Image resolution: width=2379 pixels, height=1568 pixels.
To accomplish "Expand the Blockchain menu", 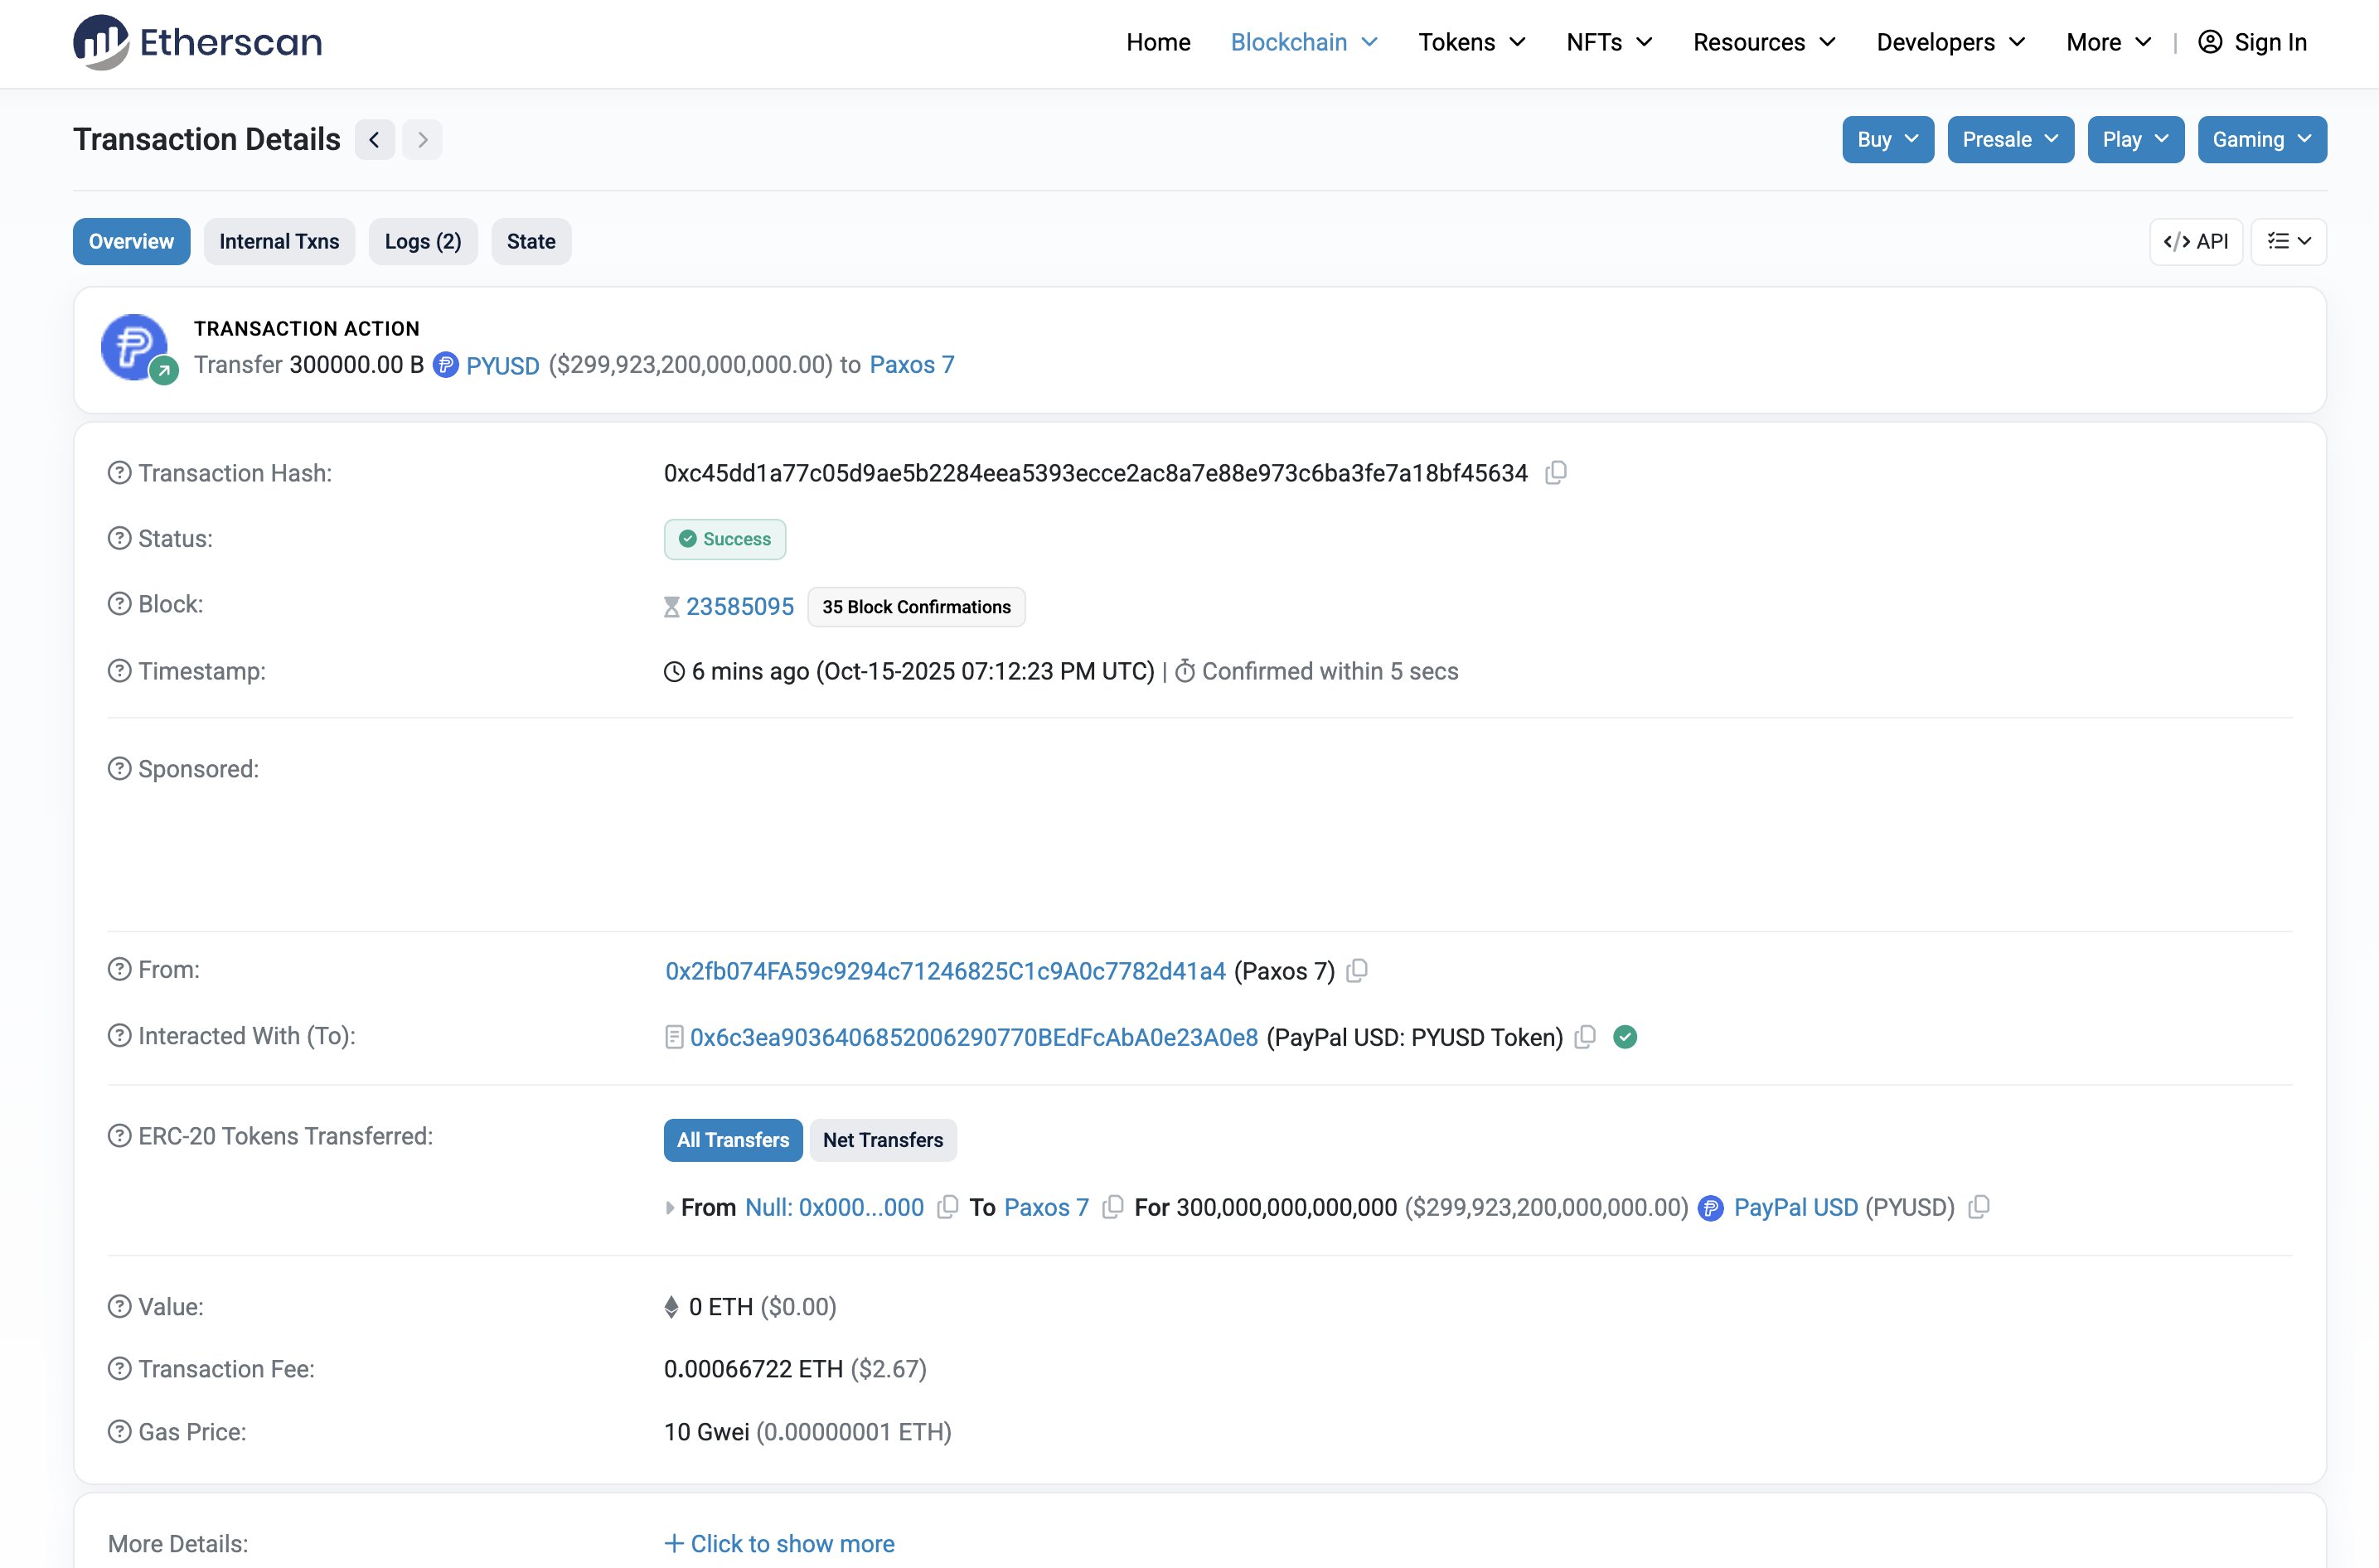I will click(x=1303, y=42).
